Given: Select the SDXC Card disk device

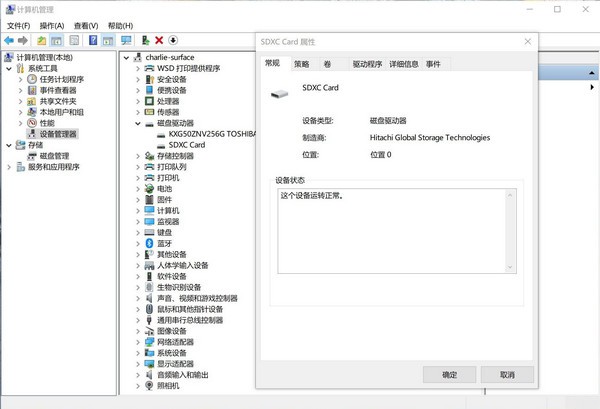Looking at the screenshot, I should (187, 145).
